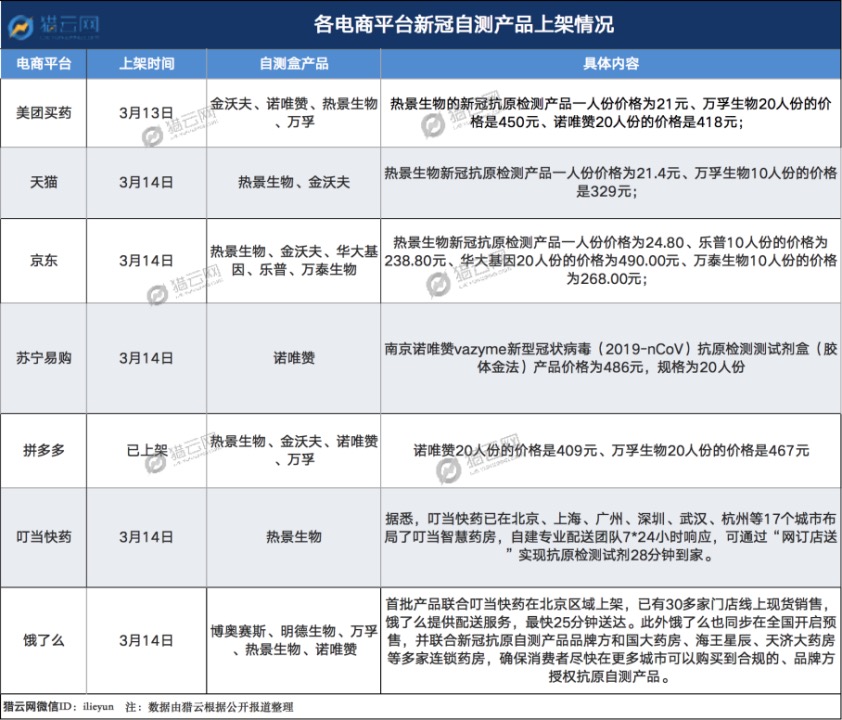This screenshot has height=720, width=842.
Task: Click the 3月13日 date cell
Action: (x=147, y=113)
